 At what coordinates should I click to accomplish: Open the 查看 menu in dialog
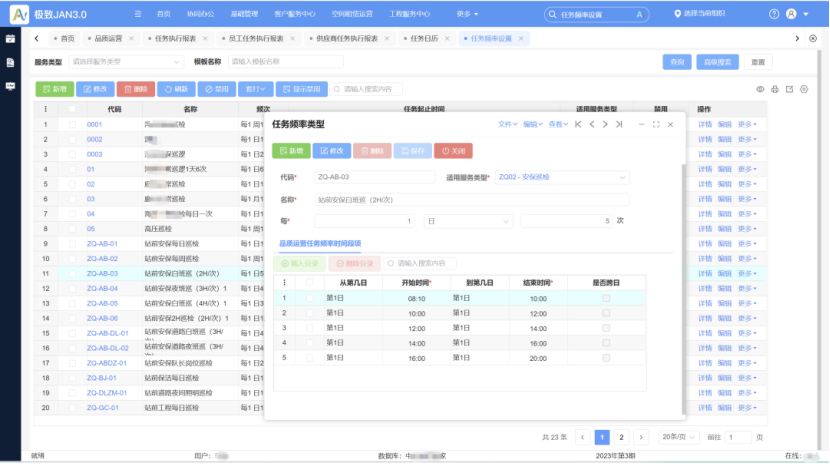[558, 124]
